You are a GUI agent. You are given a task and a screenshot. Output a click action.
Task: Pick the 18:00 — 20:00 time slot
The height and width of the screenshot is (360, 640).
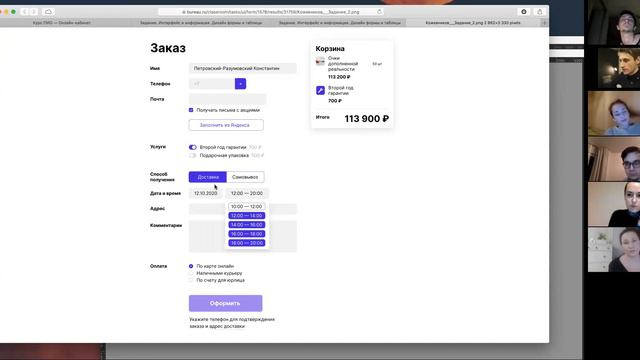[247, 243]
